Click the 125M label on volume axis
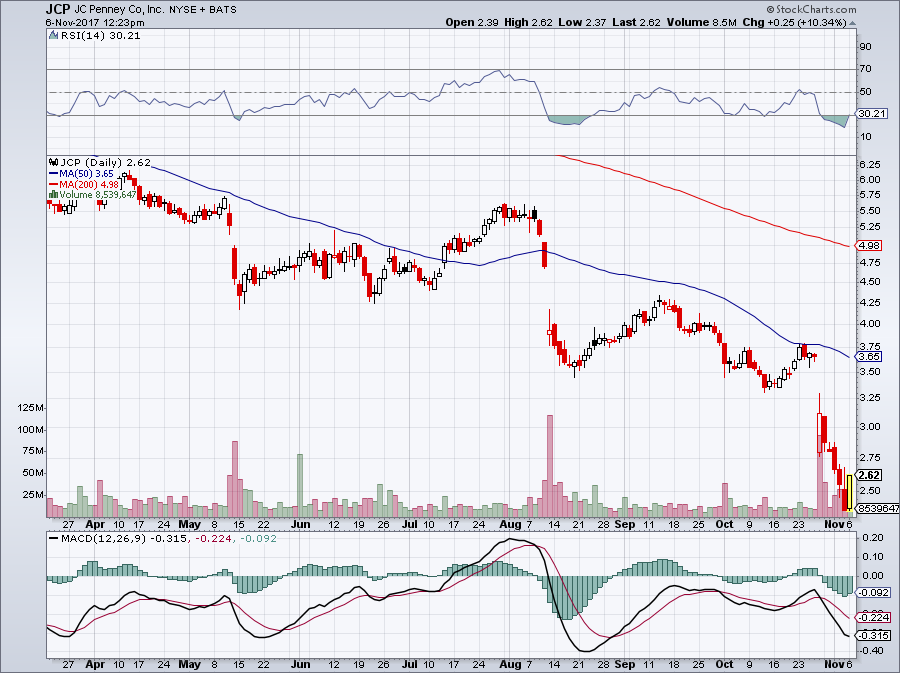The width and height of the screenshot is (900, 673). (31, 408)
